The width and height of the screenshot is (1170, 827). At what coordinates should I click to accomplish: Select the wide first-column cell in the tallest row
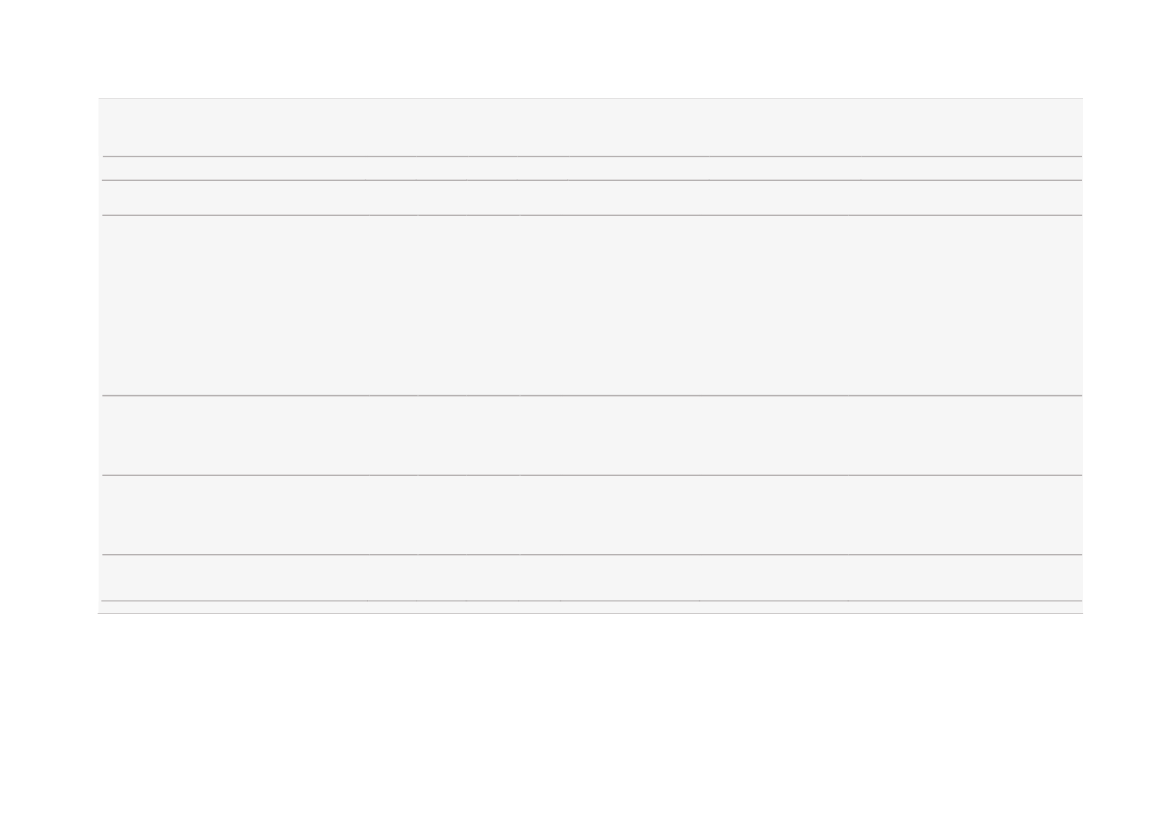235,305
